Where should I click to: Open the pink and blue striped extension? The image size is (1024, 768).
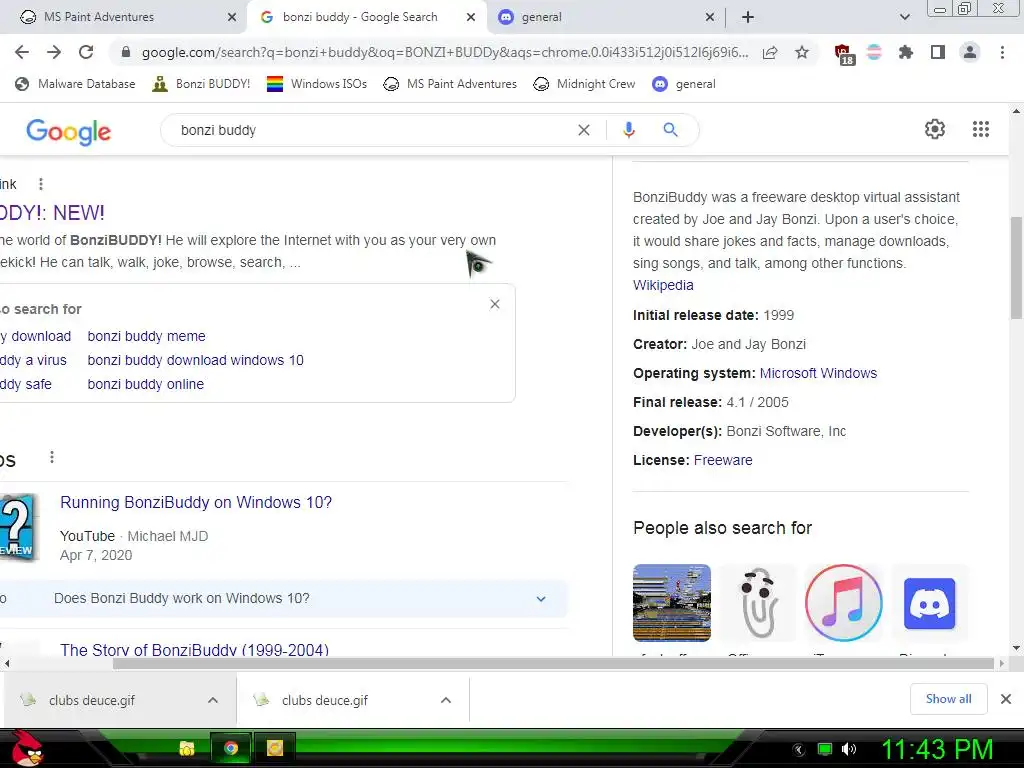click(x=874, y=52)
